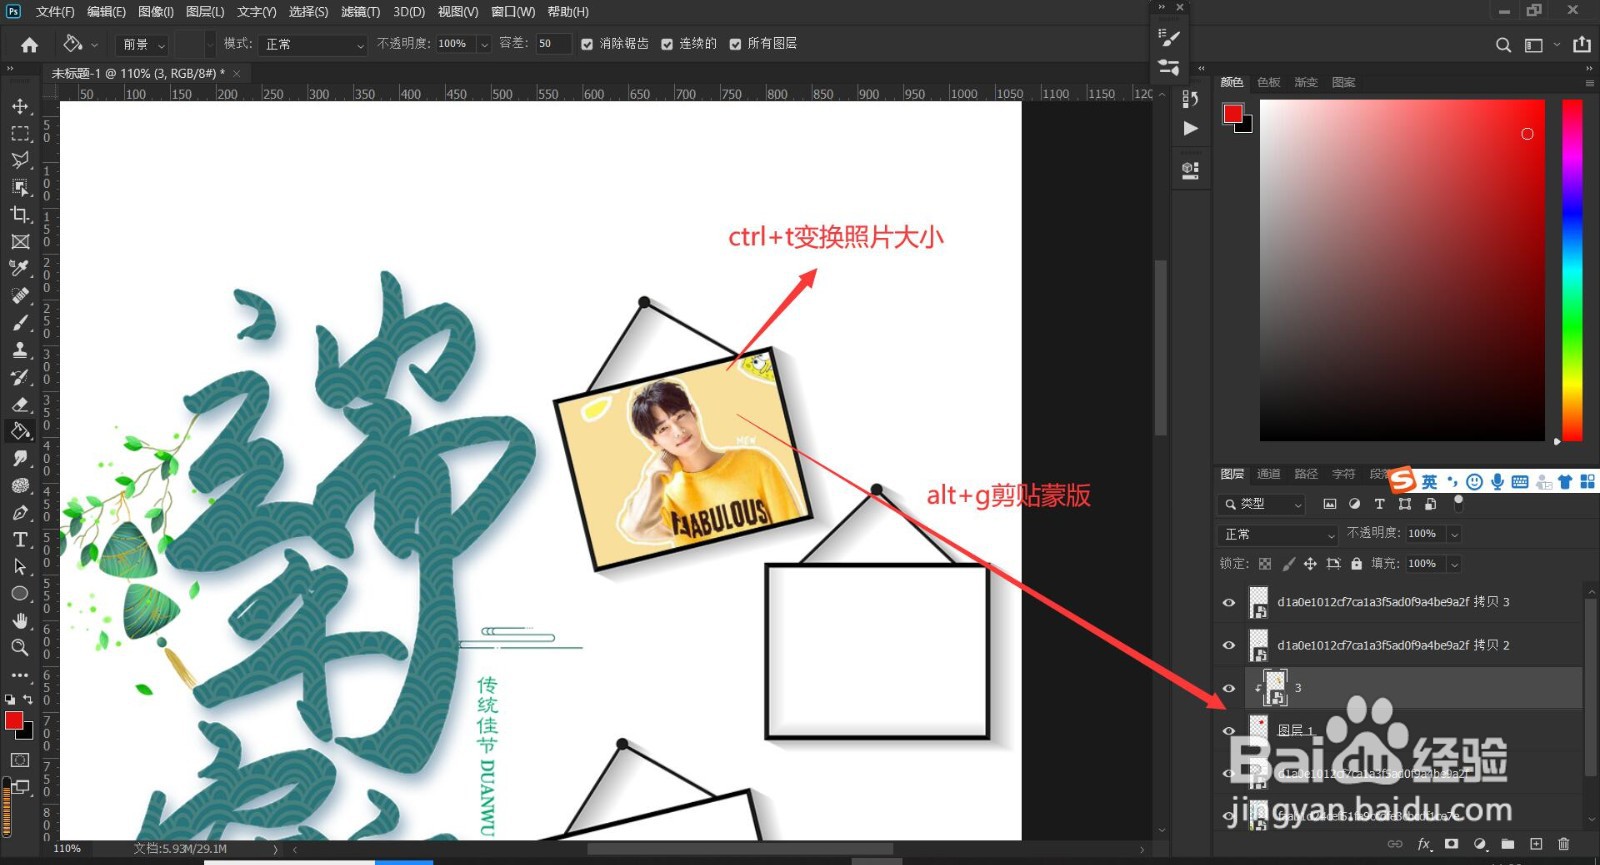Open the 图层(L) menu

tap(205, 12)
